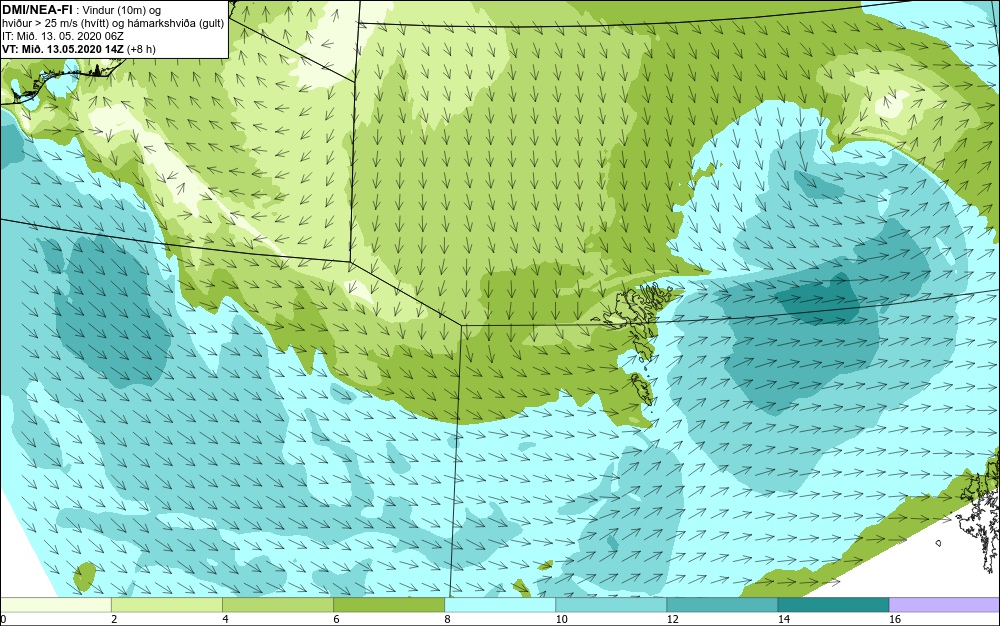Click the legend label '6'
This screenshot has height=626, width=1000.
point(336,619)
